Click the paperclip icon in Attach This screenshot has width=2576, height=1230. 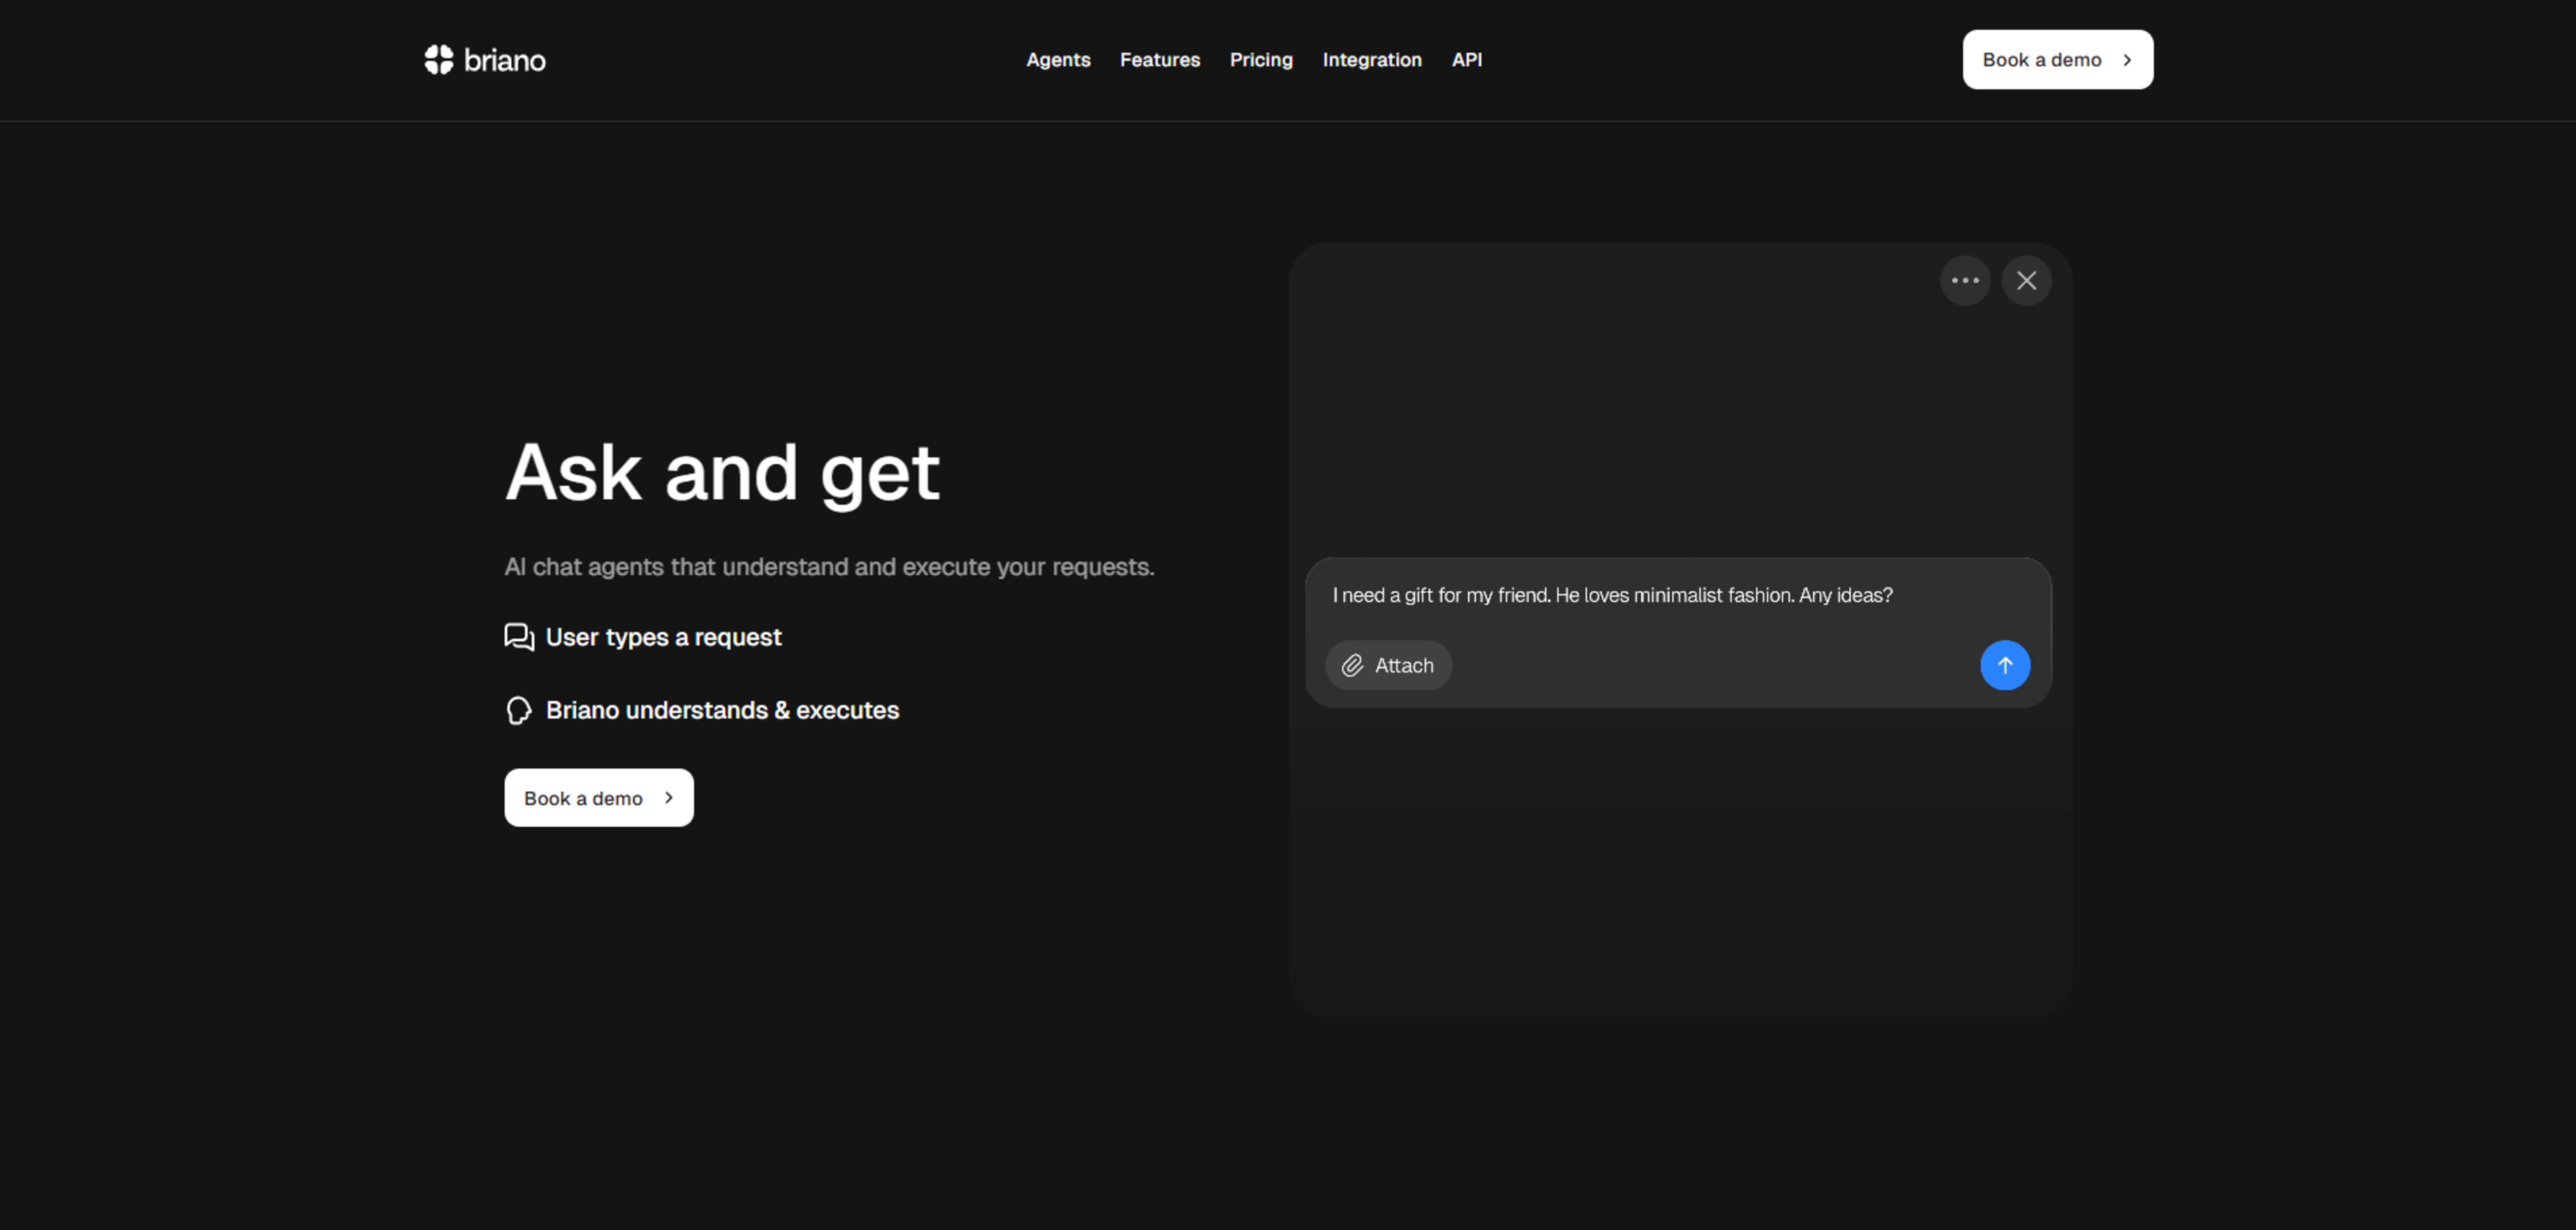1352,666
